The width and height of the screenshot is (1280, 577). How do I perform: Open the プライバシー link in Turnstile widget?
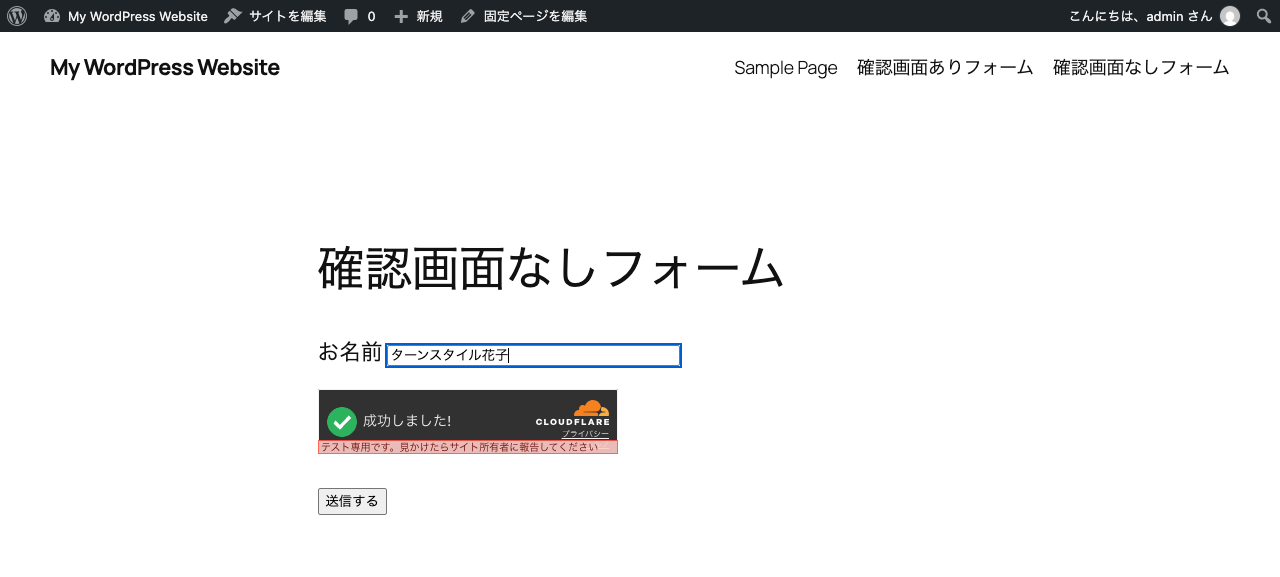pos(585,434)
